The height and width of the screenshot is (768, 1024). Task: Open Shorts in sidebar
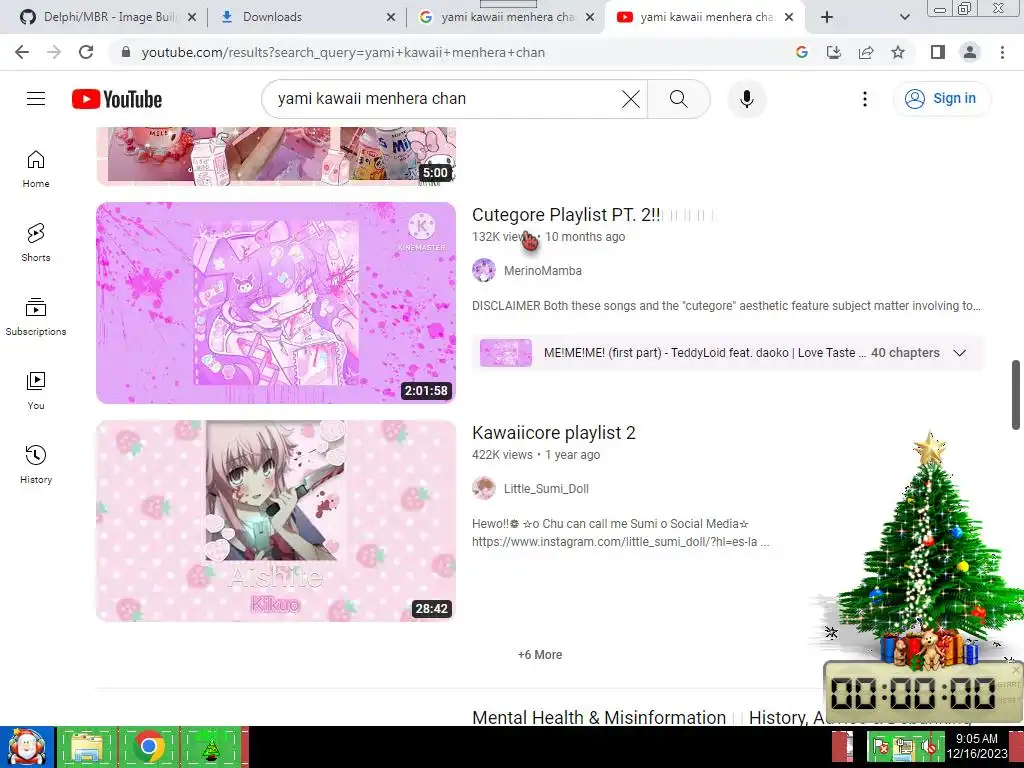(36, 242)
